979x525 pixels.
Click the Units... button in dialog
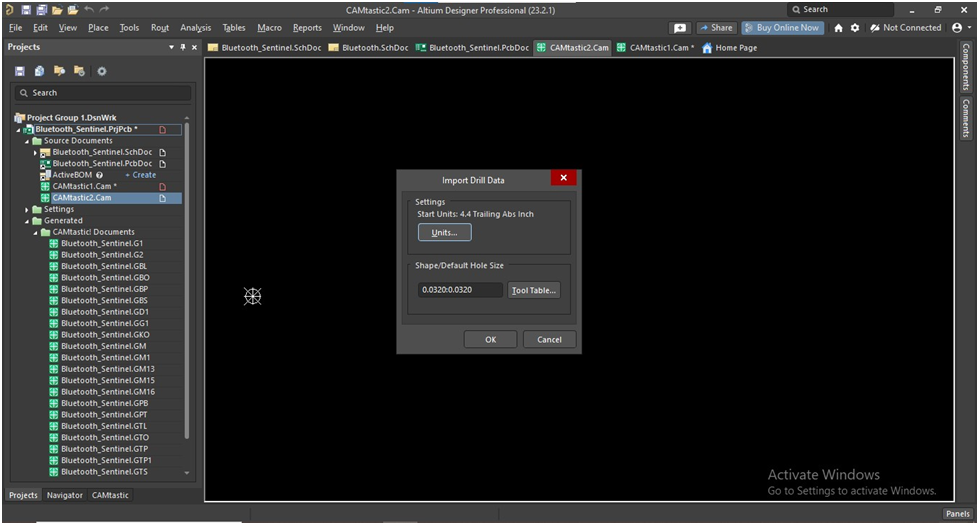[444, 232]
